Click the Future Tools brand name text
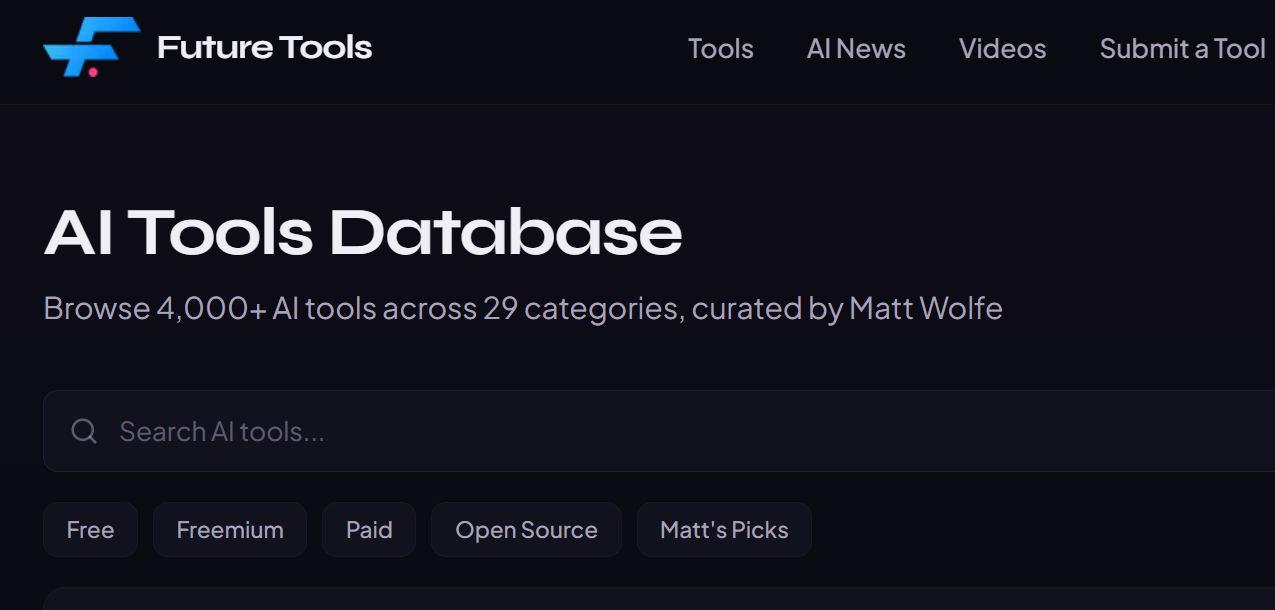Screen dimensions: 1275x610 264,47
